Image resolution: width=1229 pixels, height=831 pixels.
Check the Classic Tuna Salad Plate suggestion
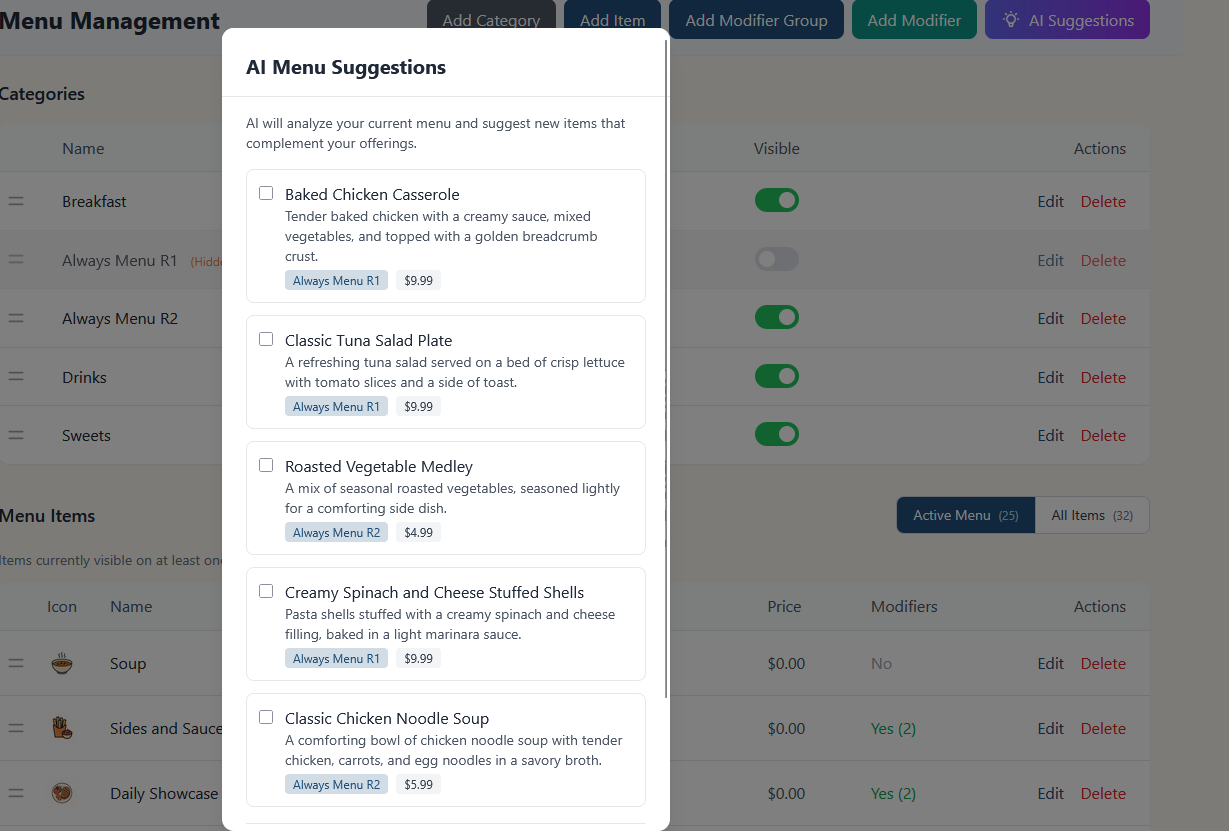[x=266, y=338]
